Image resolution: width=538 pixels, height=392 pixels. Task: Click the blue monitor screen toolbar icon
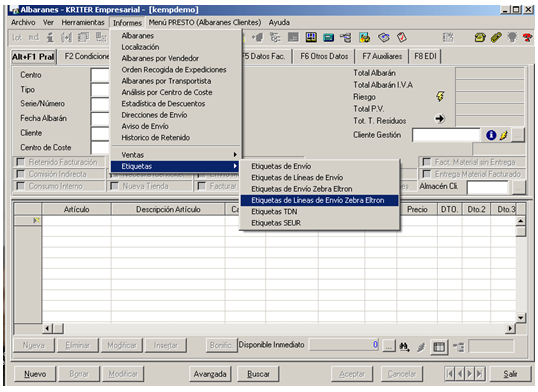click(311, 37)
